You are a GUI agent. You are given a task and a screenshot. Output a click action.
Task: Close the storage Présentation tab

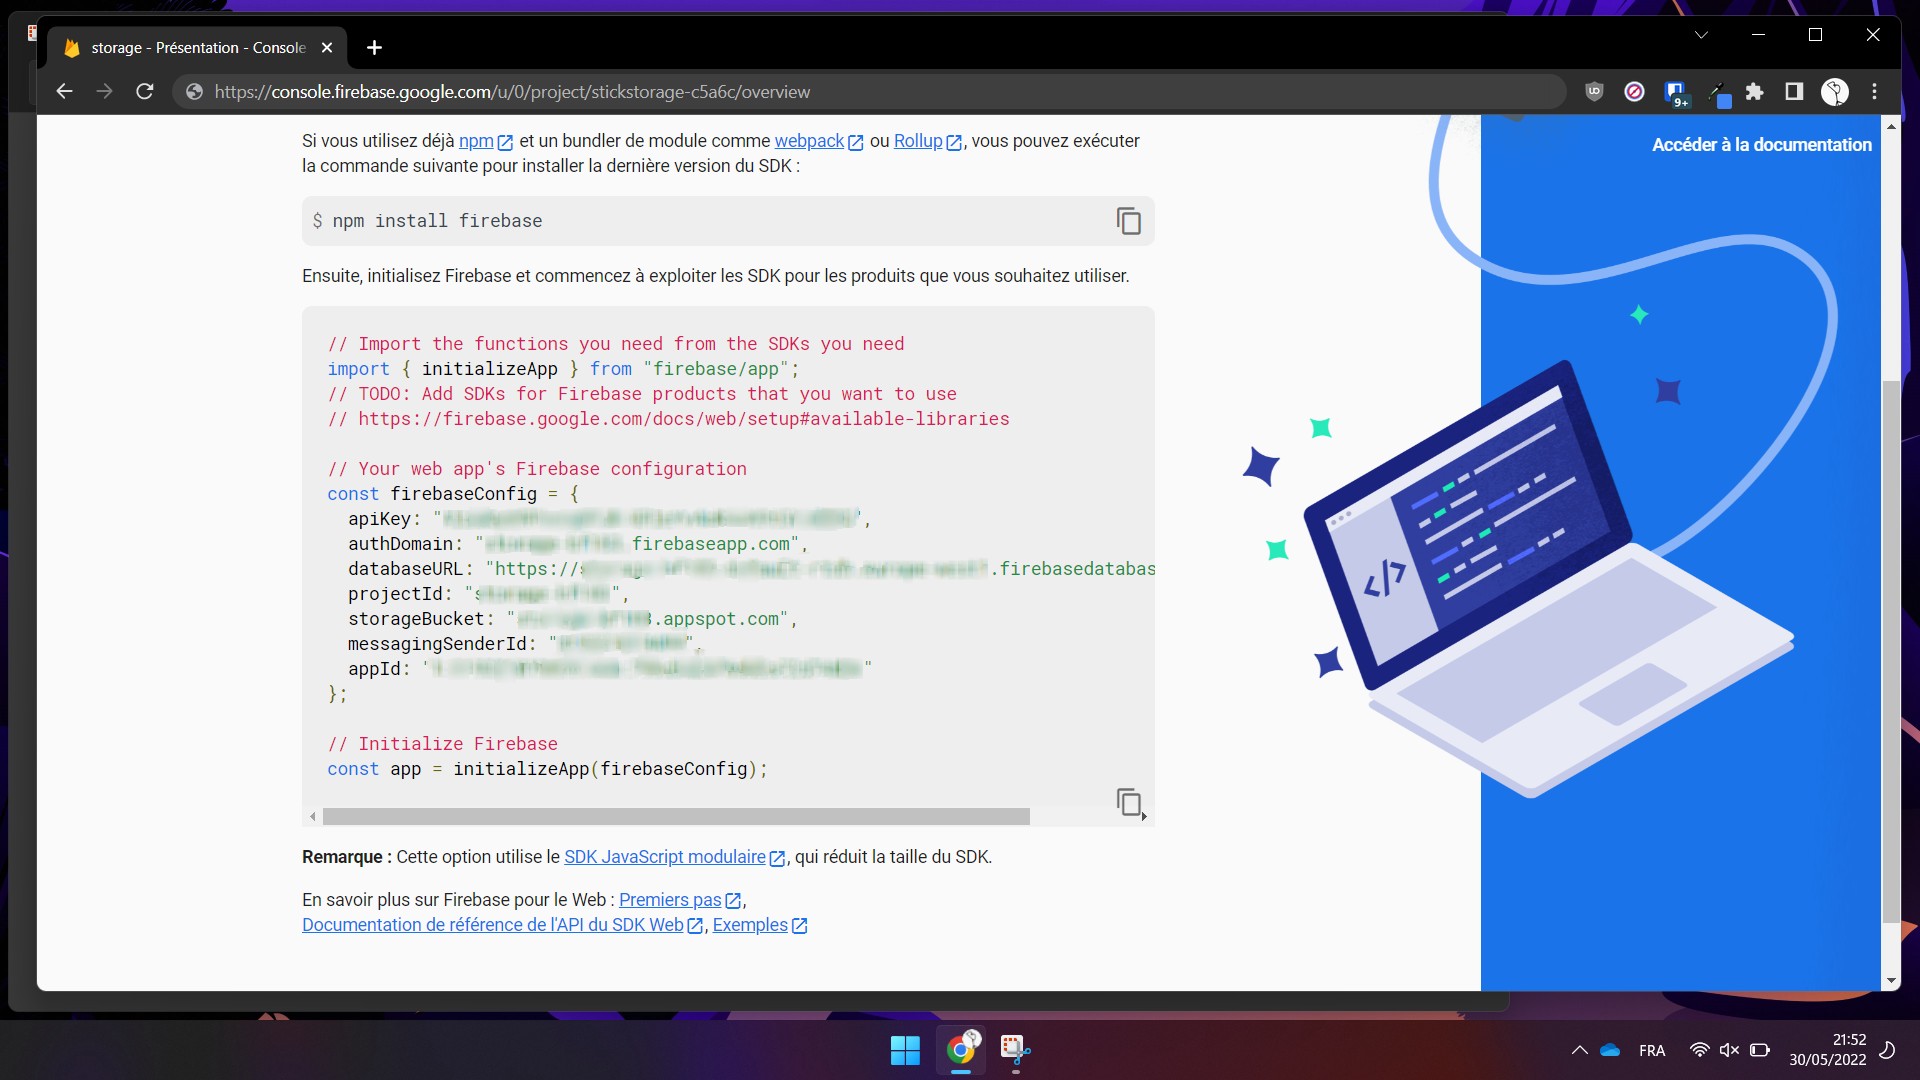pos(327,48)
